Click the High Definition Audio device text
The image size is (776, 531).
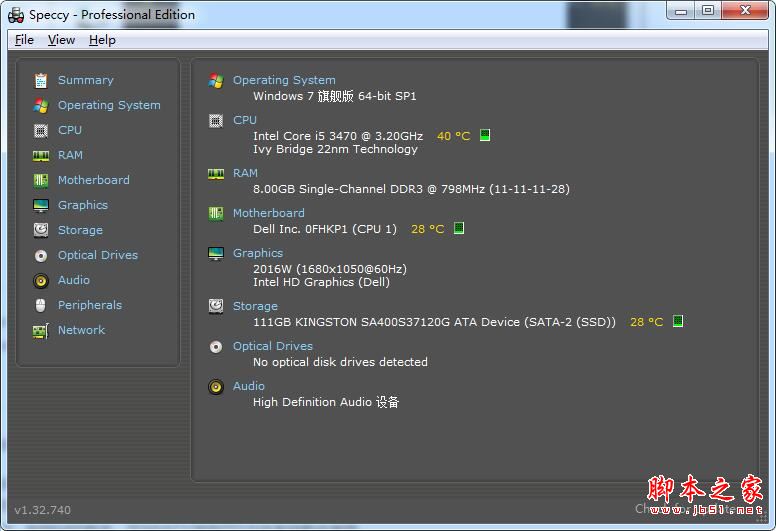[x=326, y=402]
